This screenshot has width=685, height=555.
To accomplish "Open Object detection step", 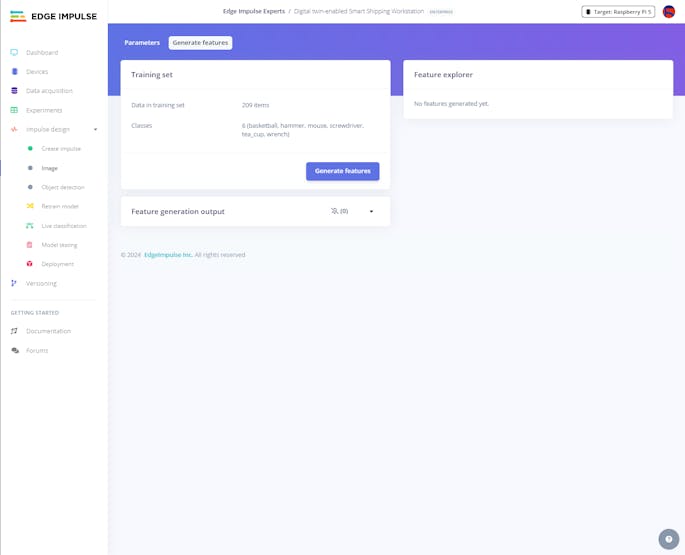I will point(63,187).
